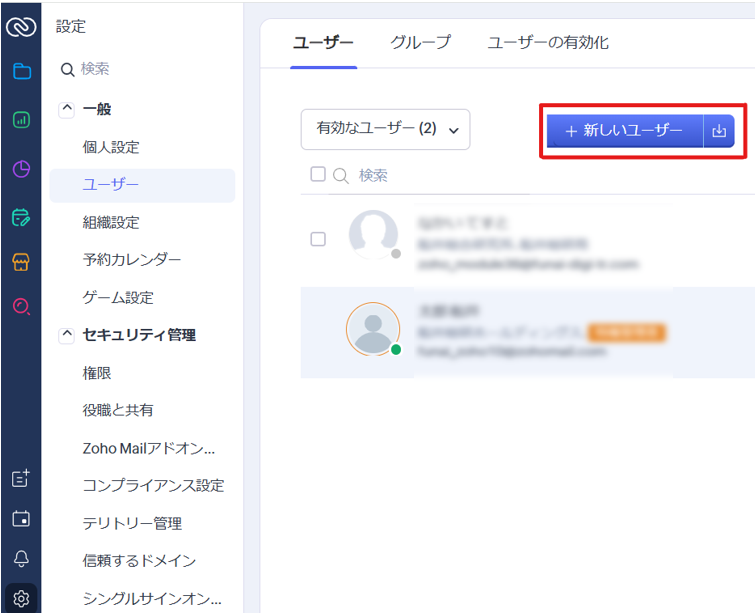Click the import users download icon
The width and height of the screenshot is (755, 613).
pos(719,130)
